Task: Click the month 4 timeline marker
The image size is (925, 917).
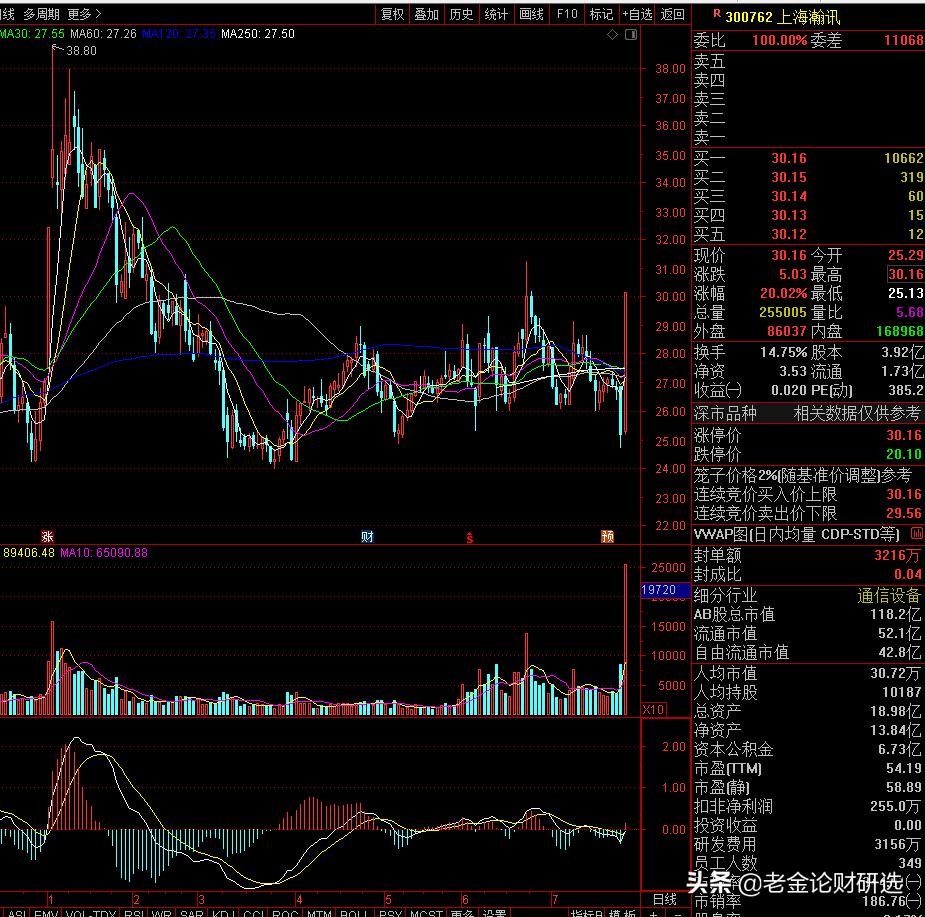Action: click(x=299, y=899)
